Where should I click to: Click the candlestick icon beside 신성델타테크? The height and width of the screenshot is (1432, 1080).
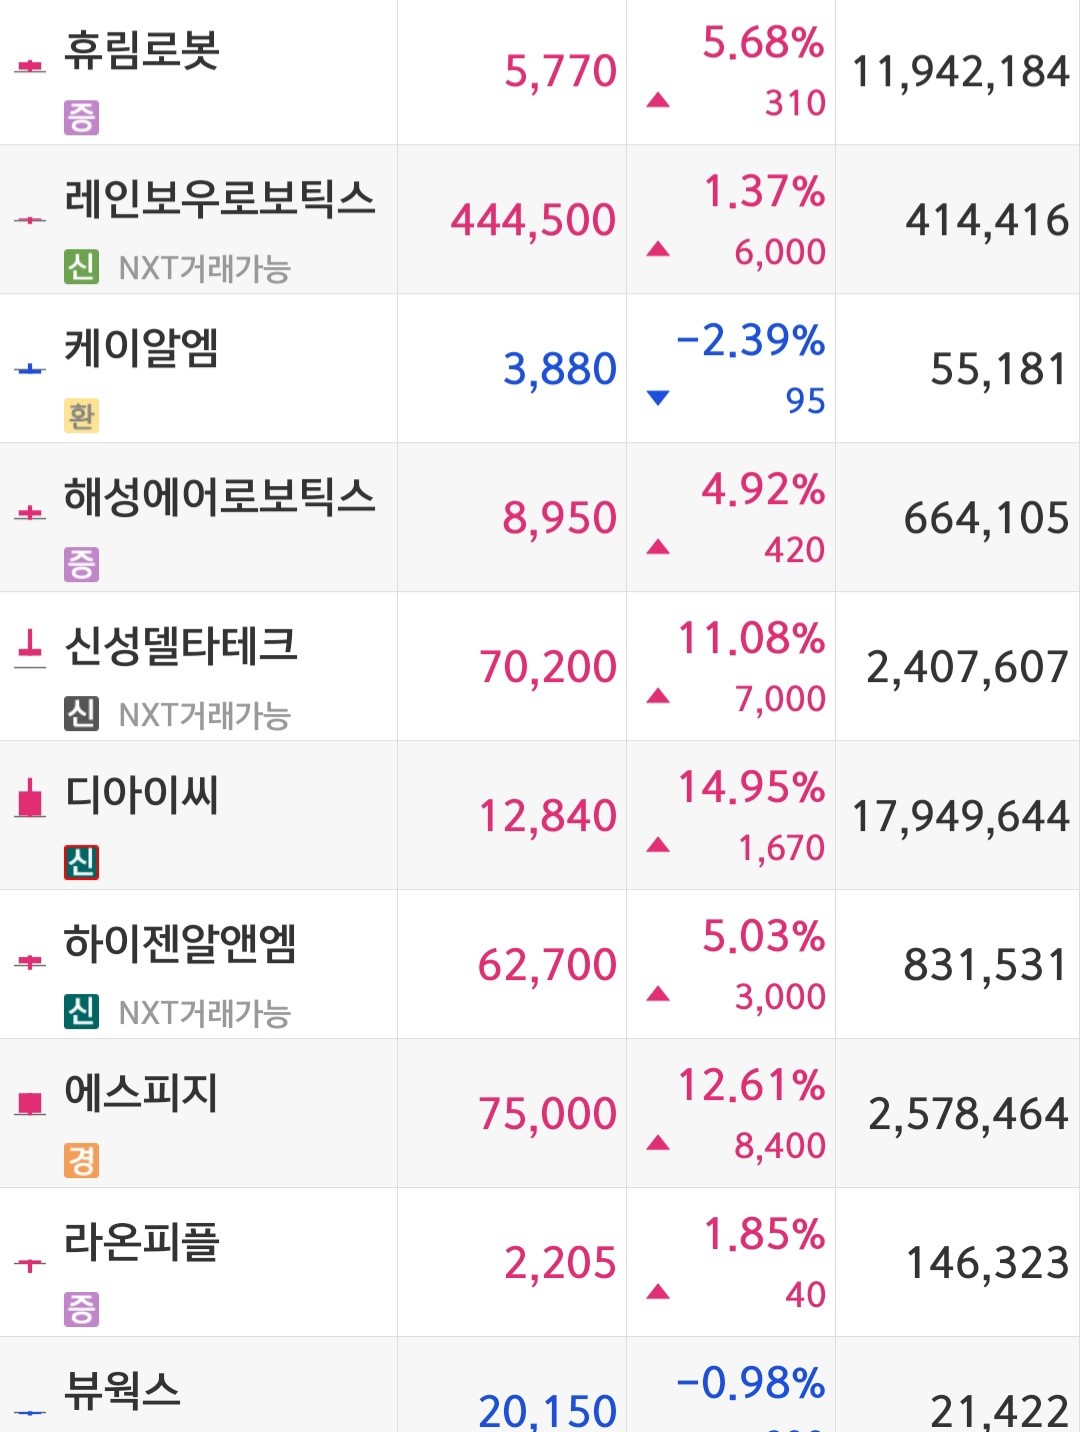point(31,648)
